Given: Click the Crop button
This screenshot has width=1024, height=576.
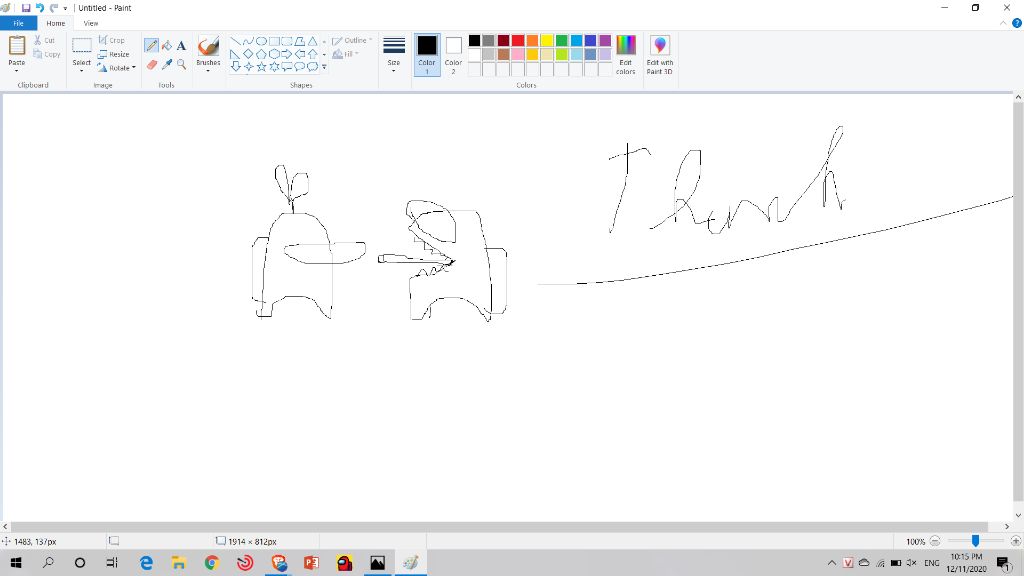Looking at the screenshot, I should click(x=112, y=40).
